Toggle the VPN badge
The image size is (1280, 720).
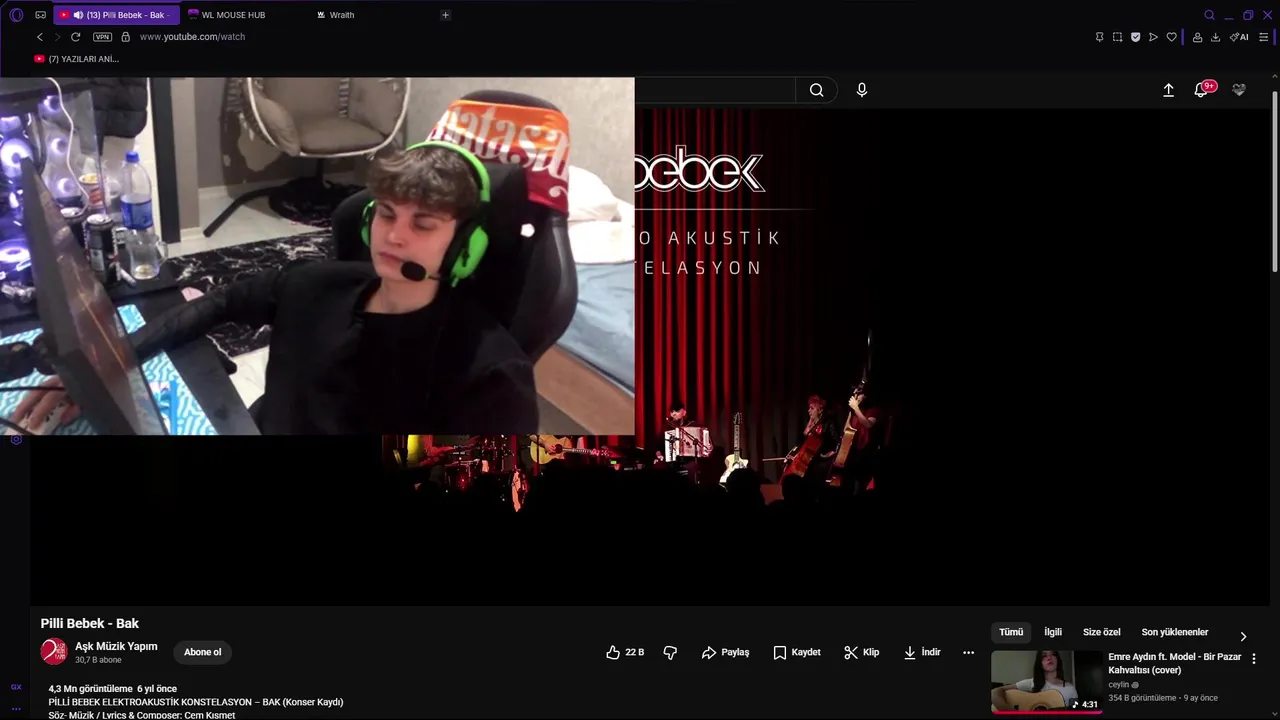(x=102, y=37)
